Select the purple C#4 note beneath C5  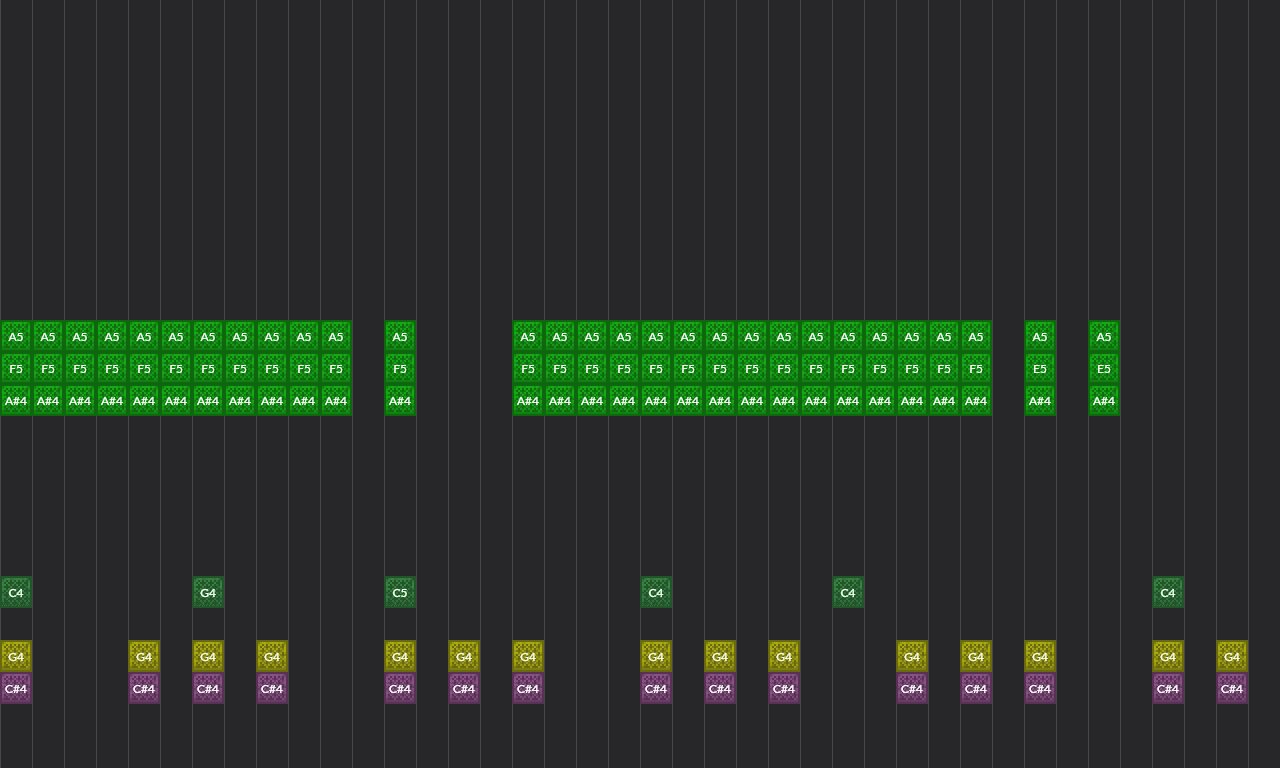[x=400, y=688]
